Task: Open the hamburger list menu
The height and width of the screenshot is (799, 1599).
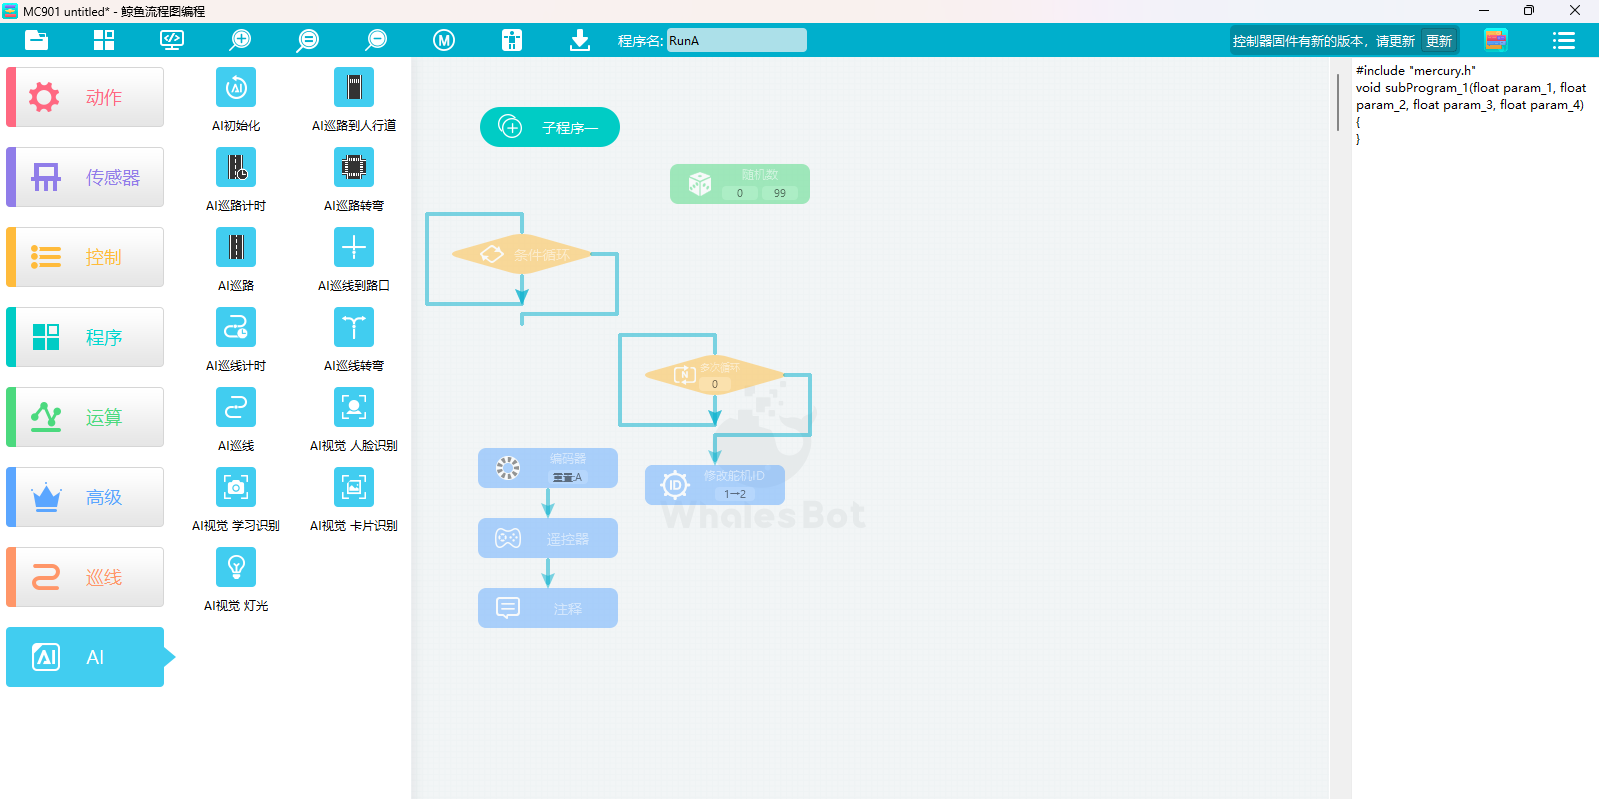Action: pyautogui.click(x=1564, y=40)
